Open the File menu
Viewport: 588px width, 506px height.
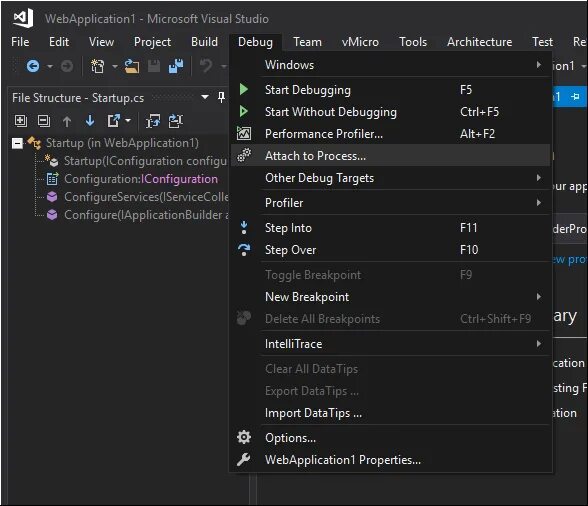click(20, 42)
